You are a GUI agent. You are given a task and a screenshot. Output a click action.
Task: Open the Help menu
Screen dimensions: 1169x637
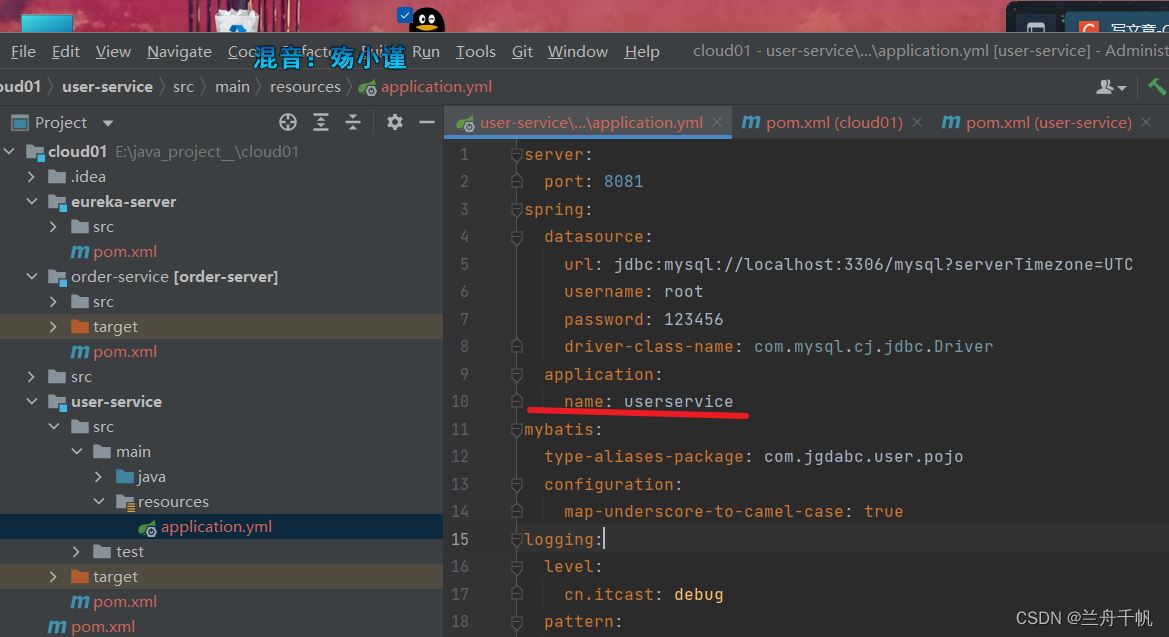(x=642, y=51)
